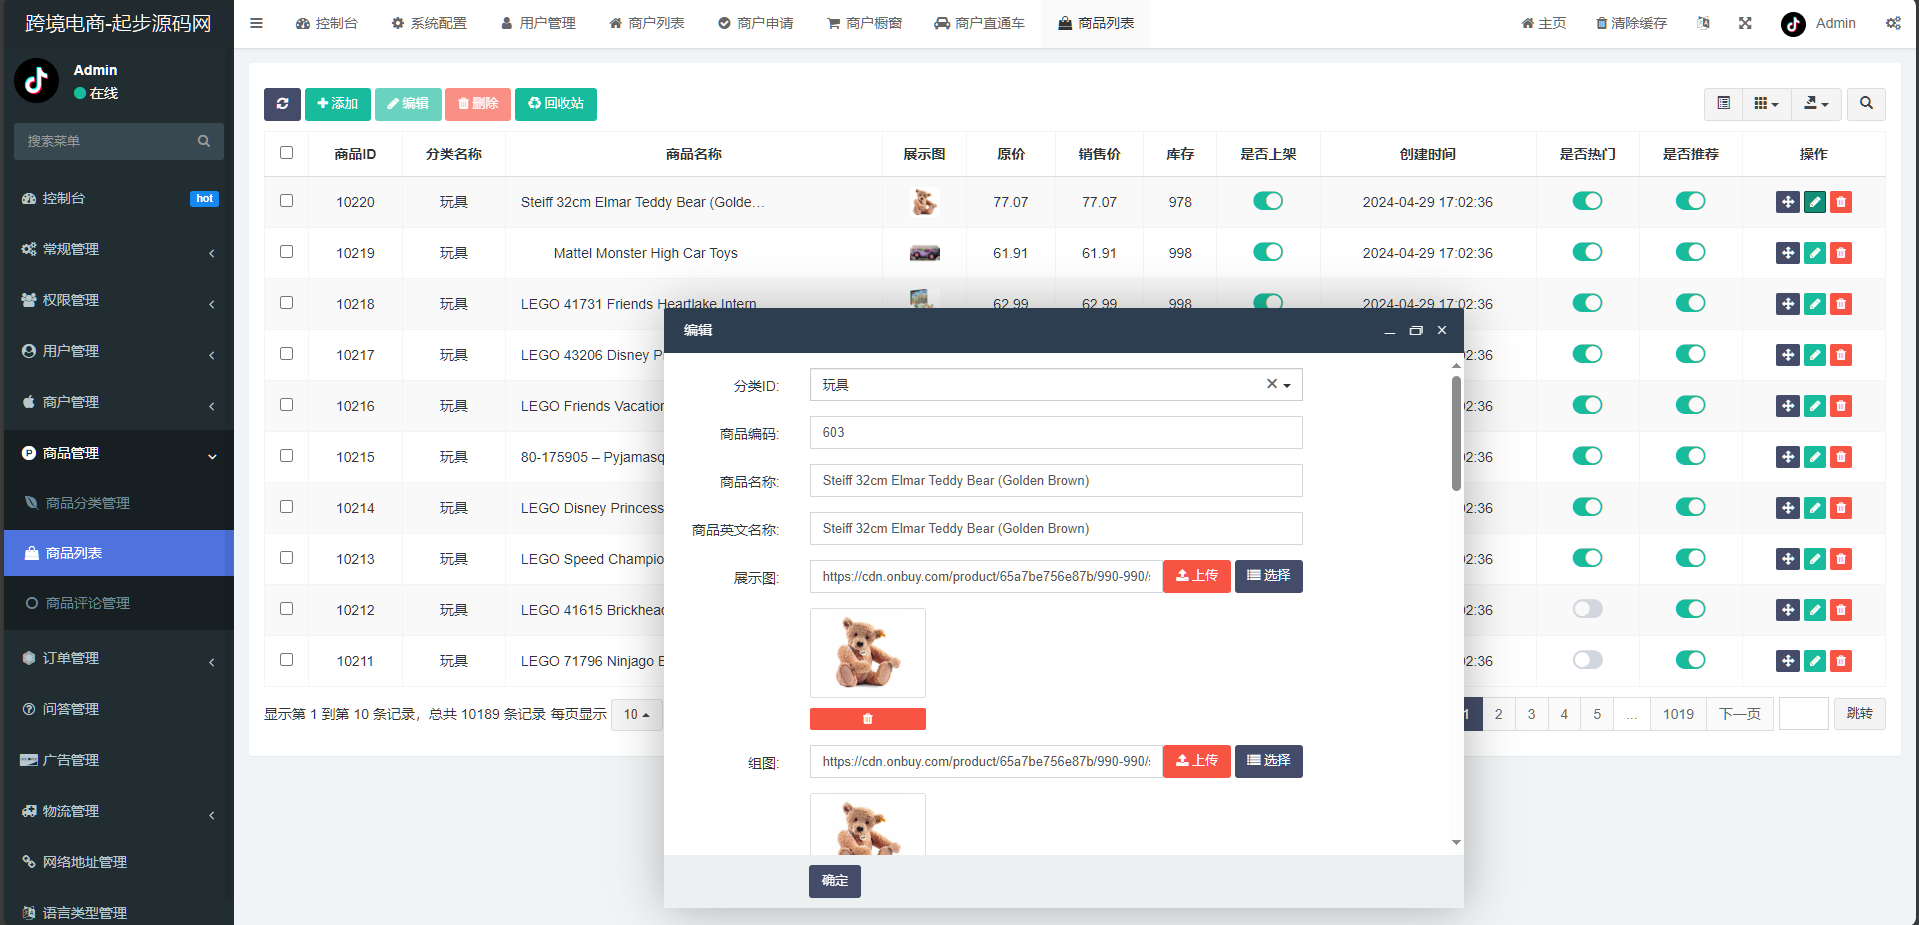Click 上传 button beside 展示图 field

(x=1197, y=576)
